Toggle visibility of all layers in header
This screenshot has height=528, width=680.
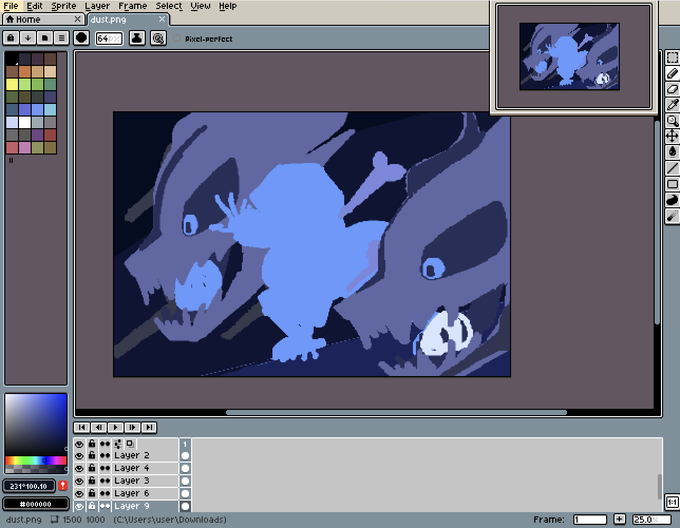pos(79,444)
